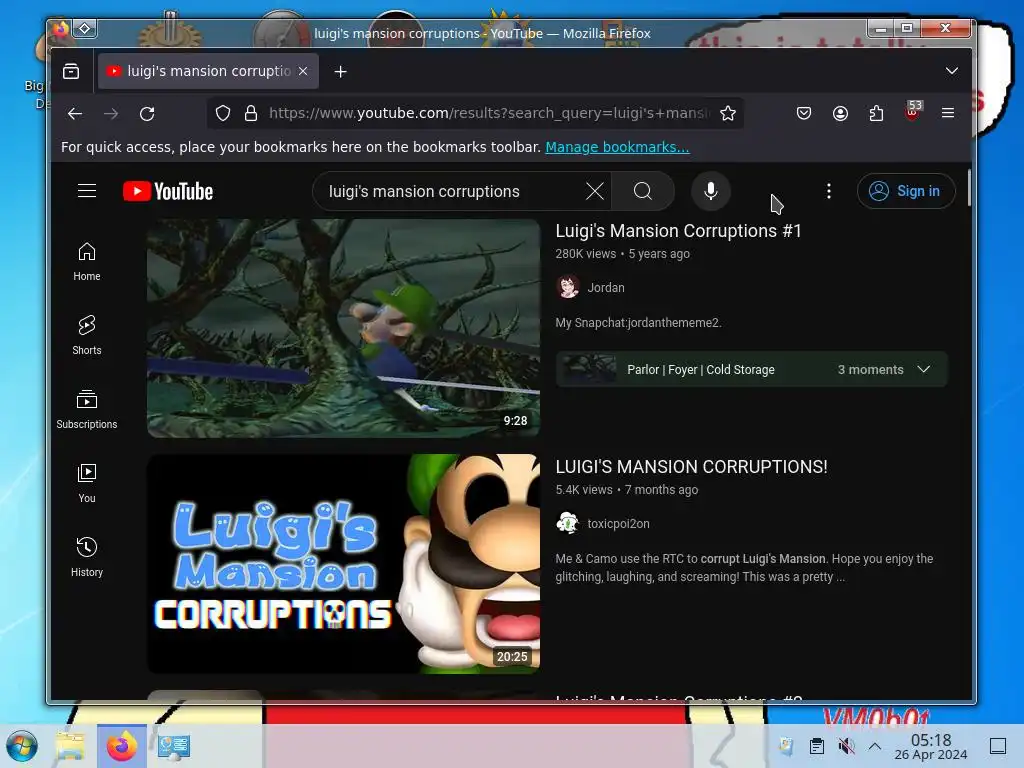The image size is (1024, 768).
Task: Open a new tab
Action: click(x=340, y=71)
